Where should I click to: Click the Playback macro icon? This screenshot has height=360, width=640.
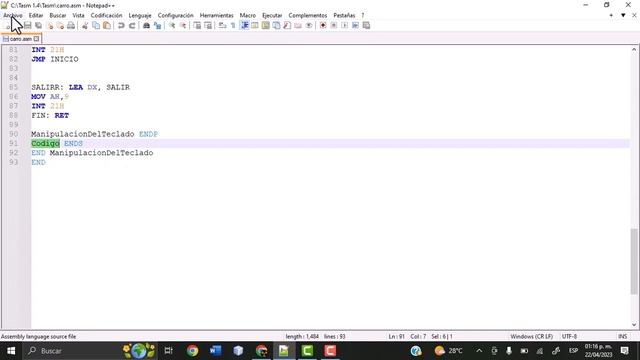coord(344,25)
